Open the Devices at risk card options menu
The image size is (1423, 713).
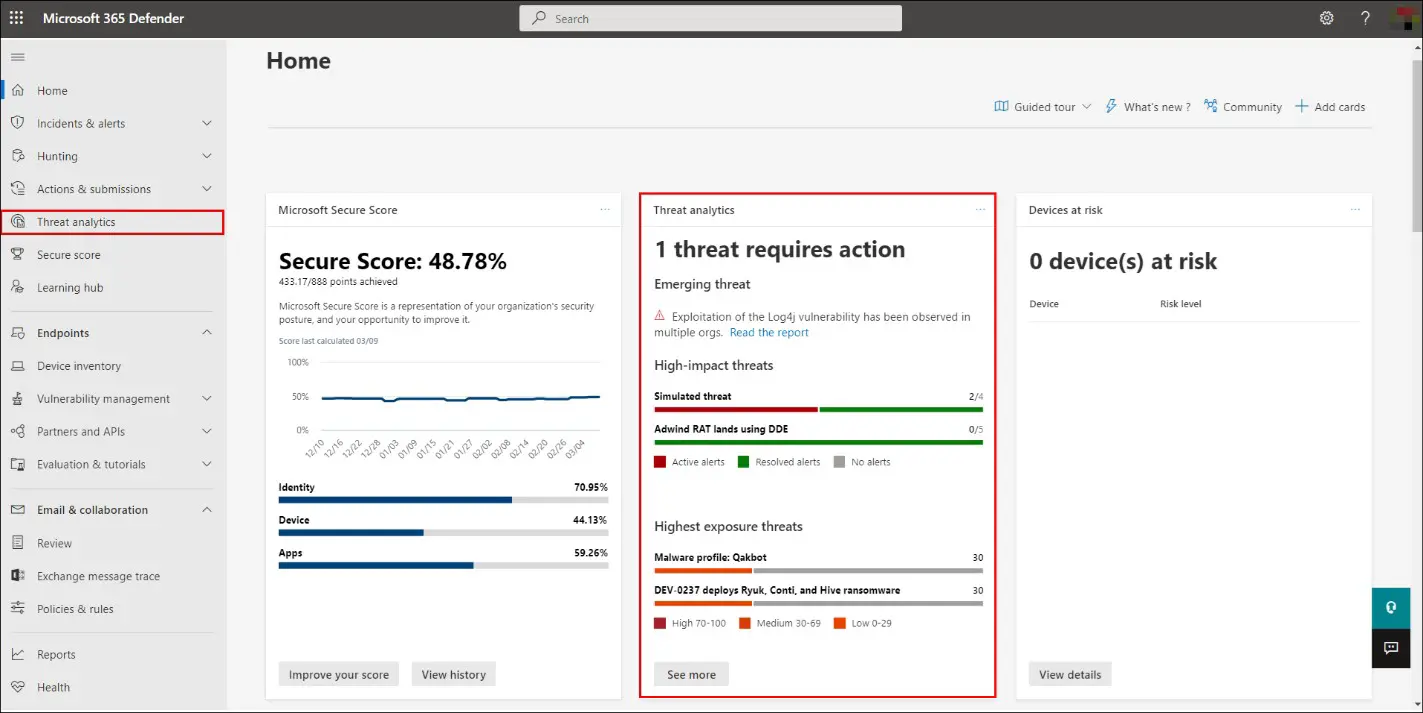pyautogui.click(x=1355, y=209)
